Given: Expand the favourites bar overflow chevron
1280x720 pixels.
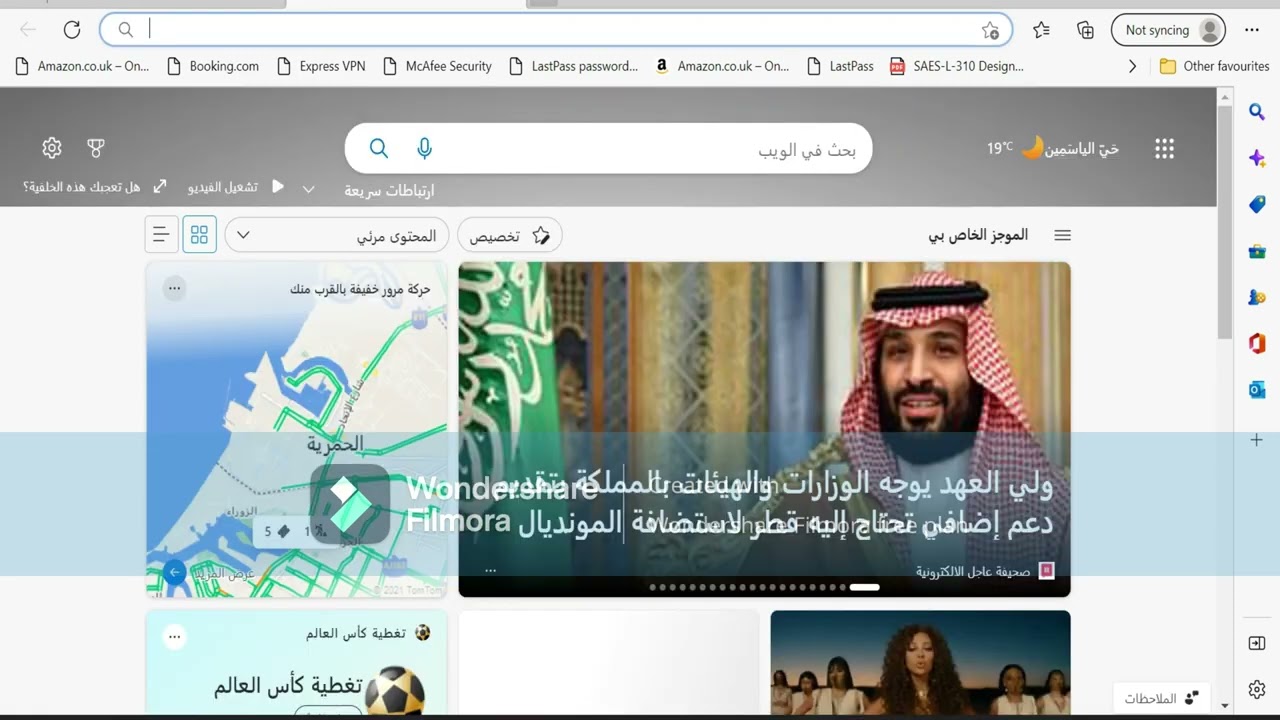Looking at the screenshot, I should tap(1132, 66).
